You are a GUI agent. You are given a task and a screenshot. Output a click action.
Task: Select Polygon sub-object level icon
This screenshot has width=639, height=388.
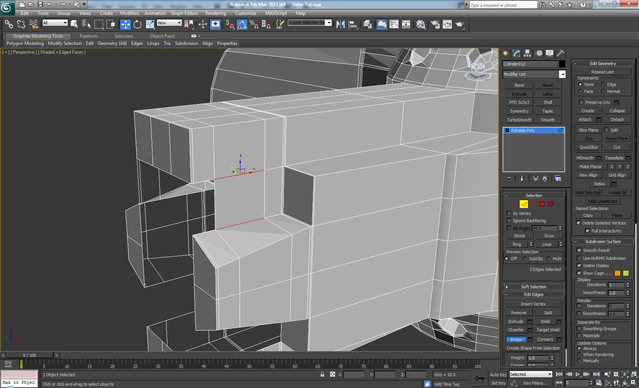[542, 204]
